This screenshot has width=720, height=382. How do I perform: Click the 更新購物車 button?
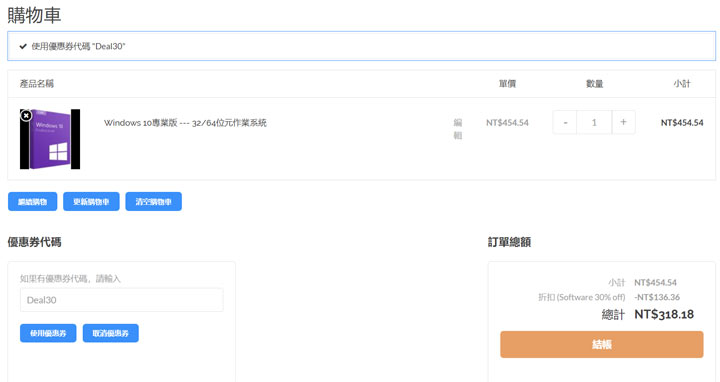(91, 202)
